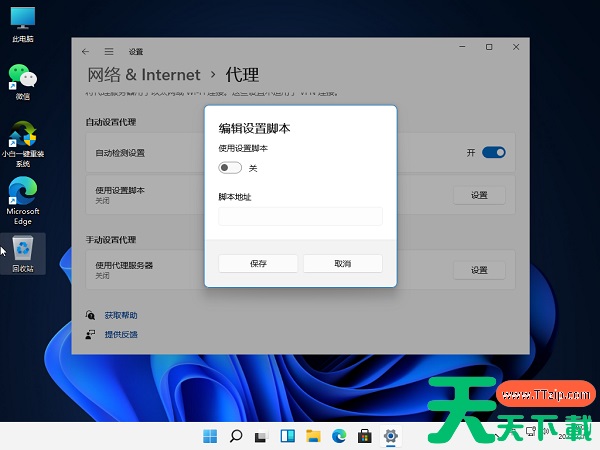Open Task View on taskbar
Viewport: 600px width, 450px height.
[x=261, y=436]
